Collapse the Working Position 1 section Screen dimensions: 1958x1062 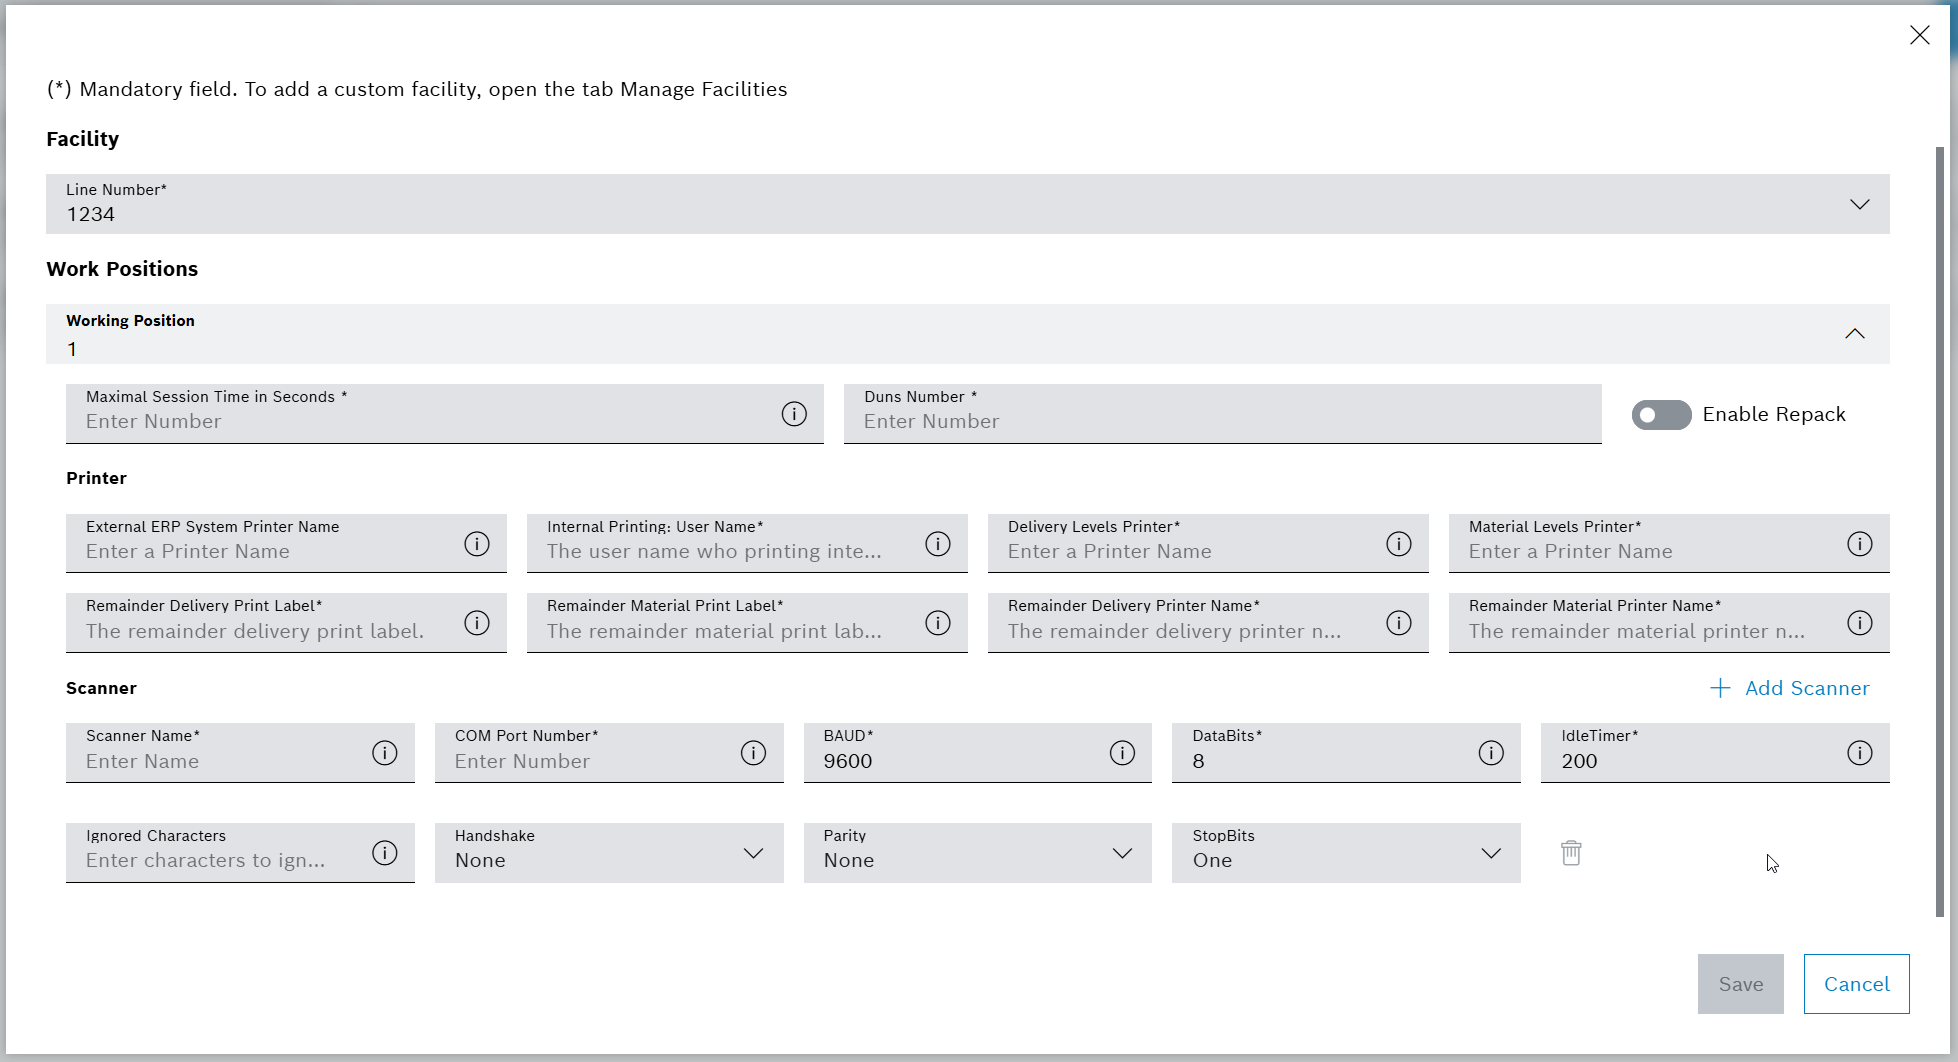[x=1854, y=334]
